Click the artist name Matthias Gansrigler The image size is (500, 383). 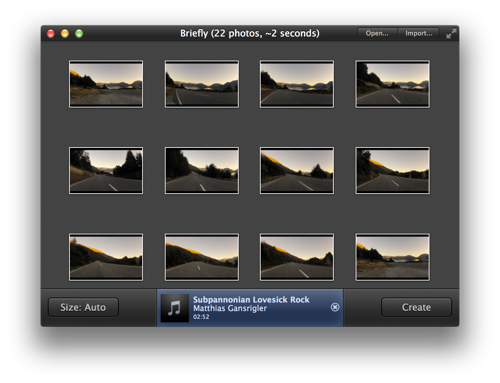tap(230, 308)
